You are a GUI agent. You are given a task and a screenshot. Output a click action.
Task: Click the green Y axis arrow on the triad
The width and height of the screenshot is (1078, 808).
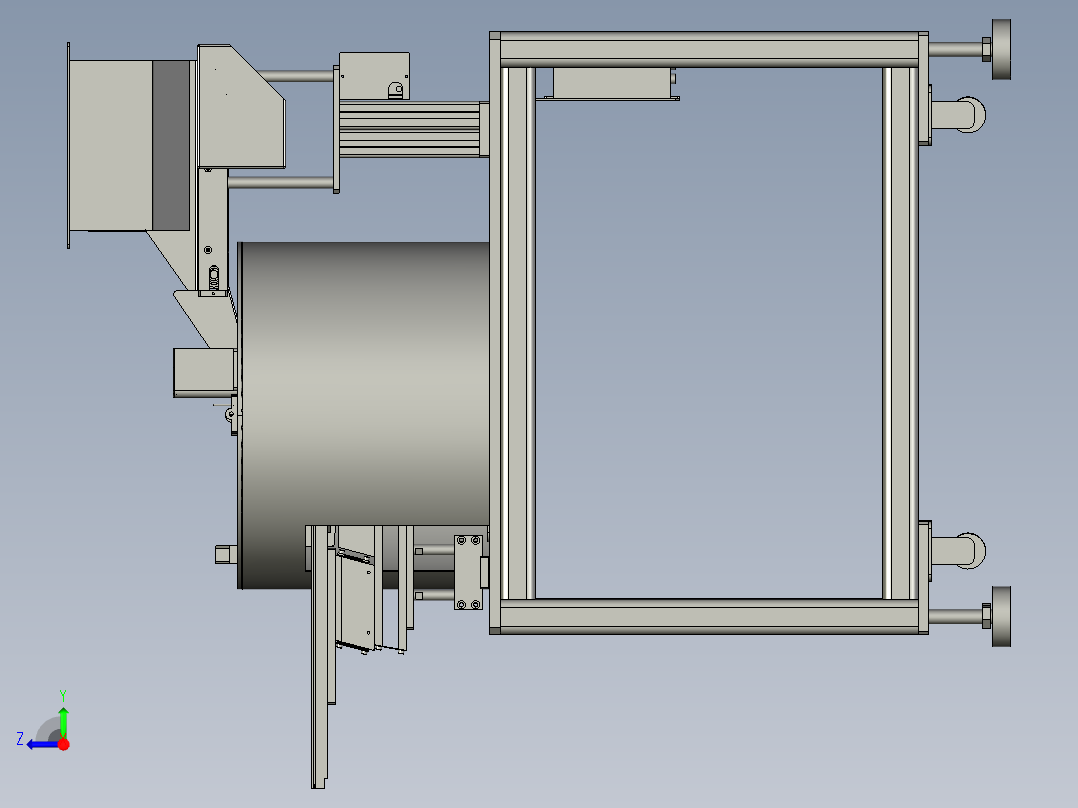point(63,721)
